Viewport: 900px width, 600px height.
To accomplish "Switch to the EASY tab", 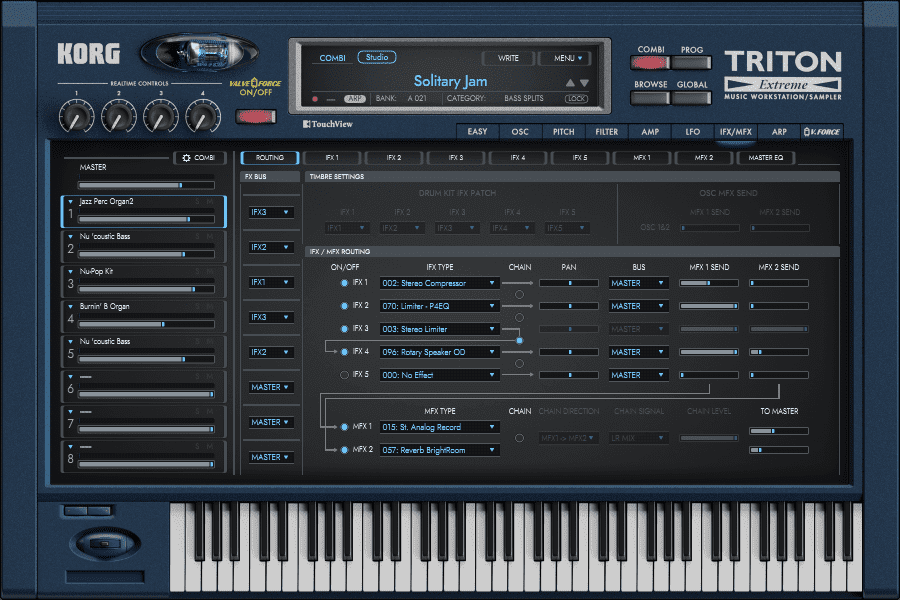I will click(477, 132).
